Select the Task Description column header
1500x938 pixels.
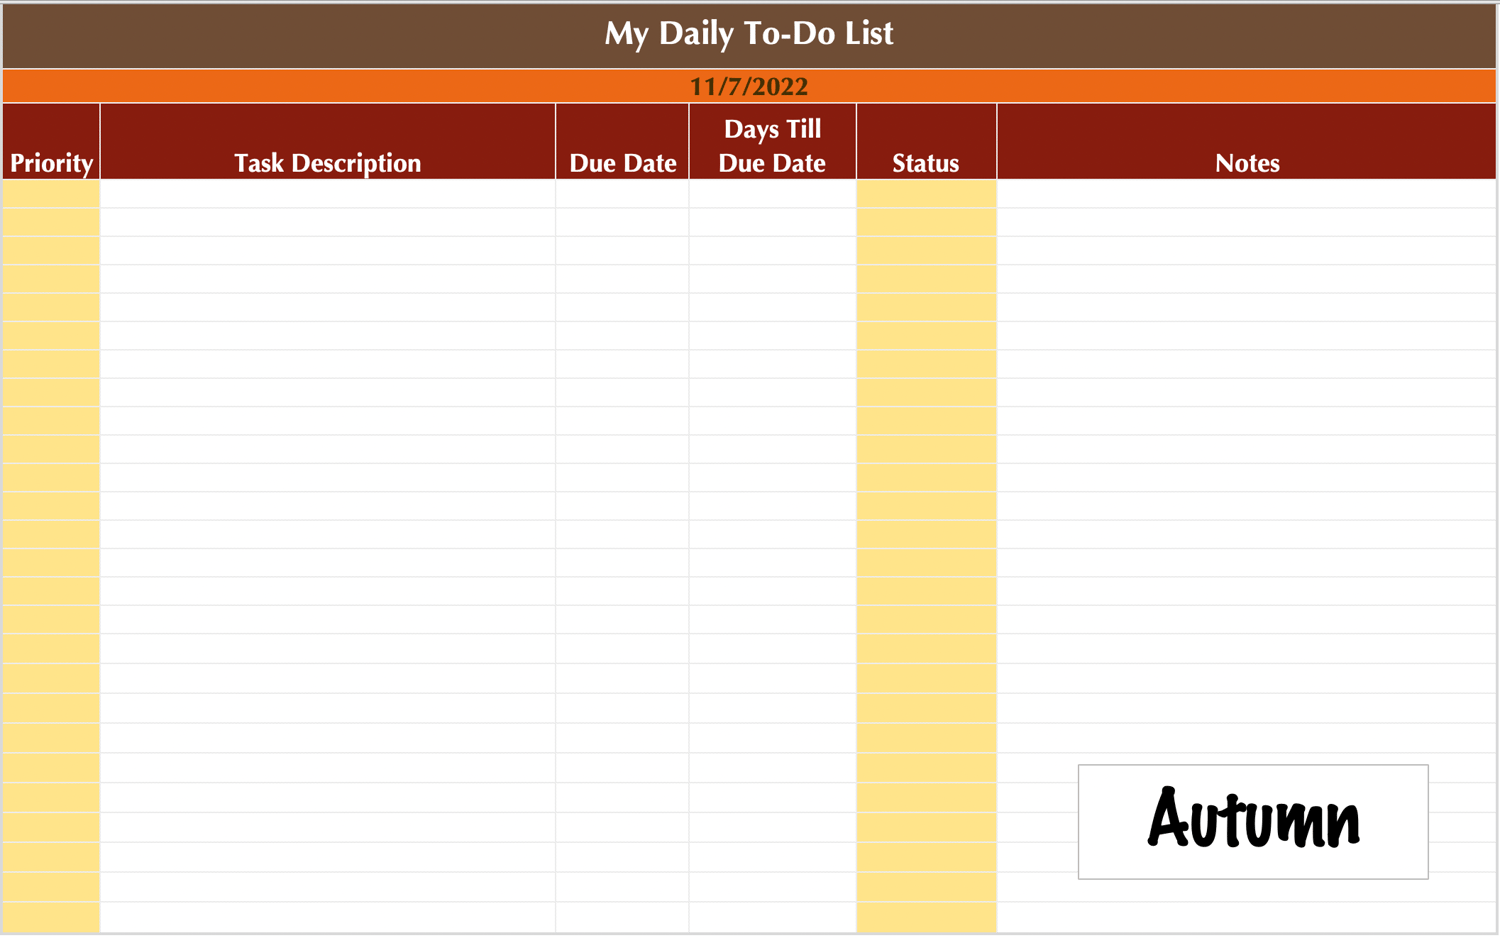(x=328, y=142)
